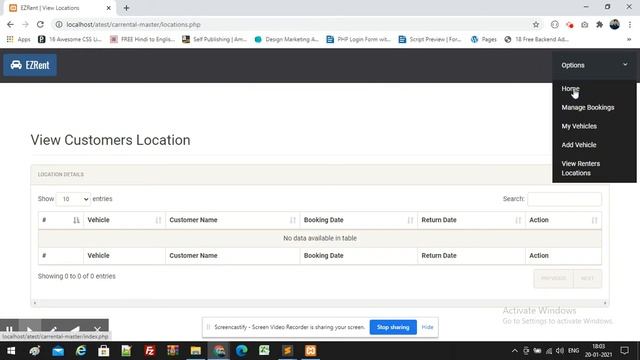Sort the table by the Action column
640x360 pixels.
[563, 220]
